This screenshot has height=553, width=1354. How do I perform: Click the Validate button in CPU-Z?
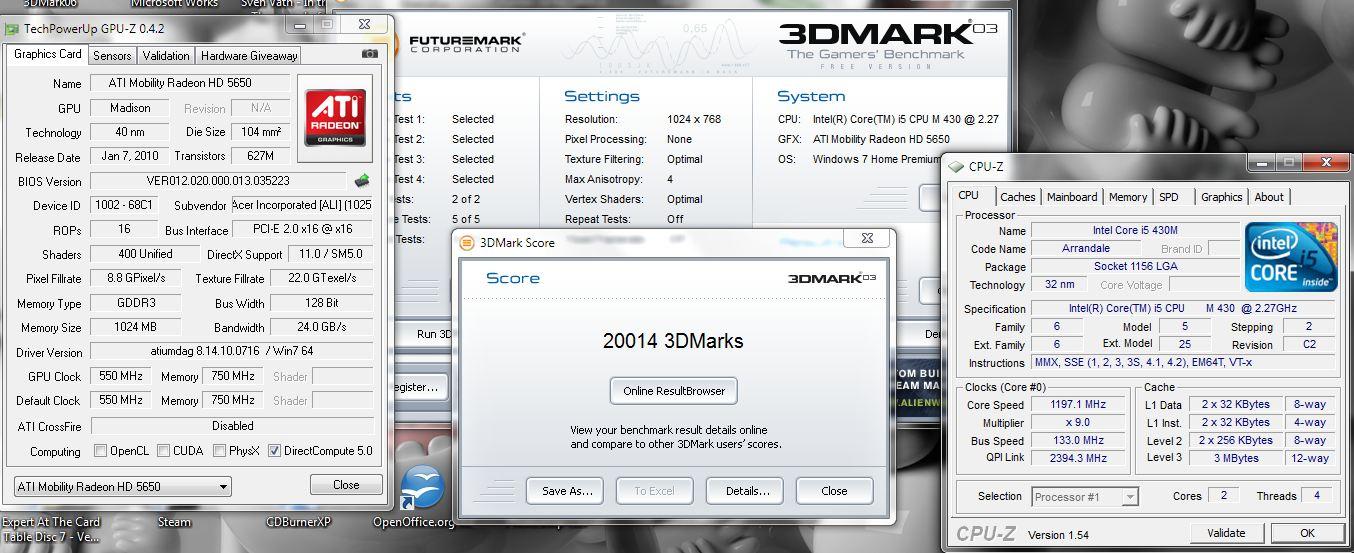tap(1226, 533)
